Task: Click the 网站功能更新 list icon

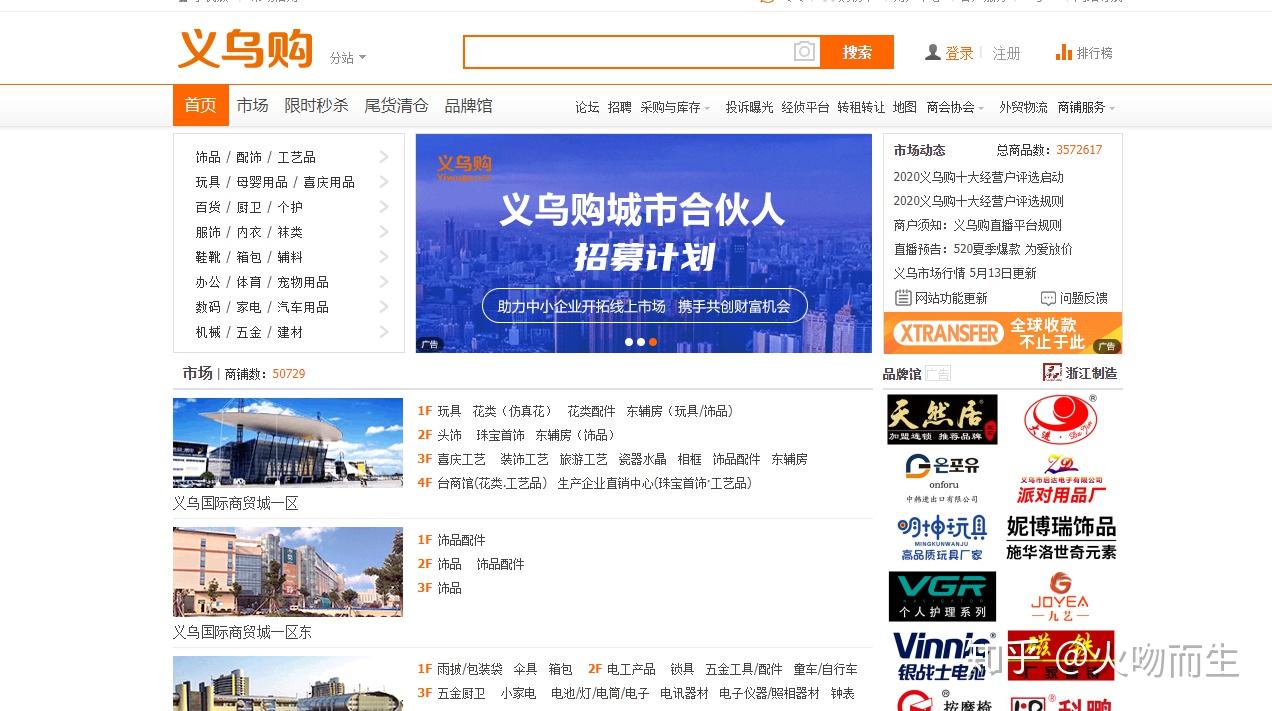Action: click(903, 297)
